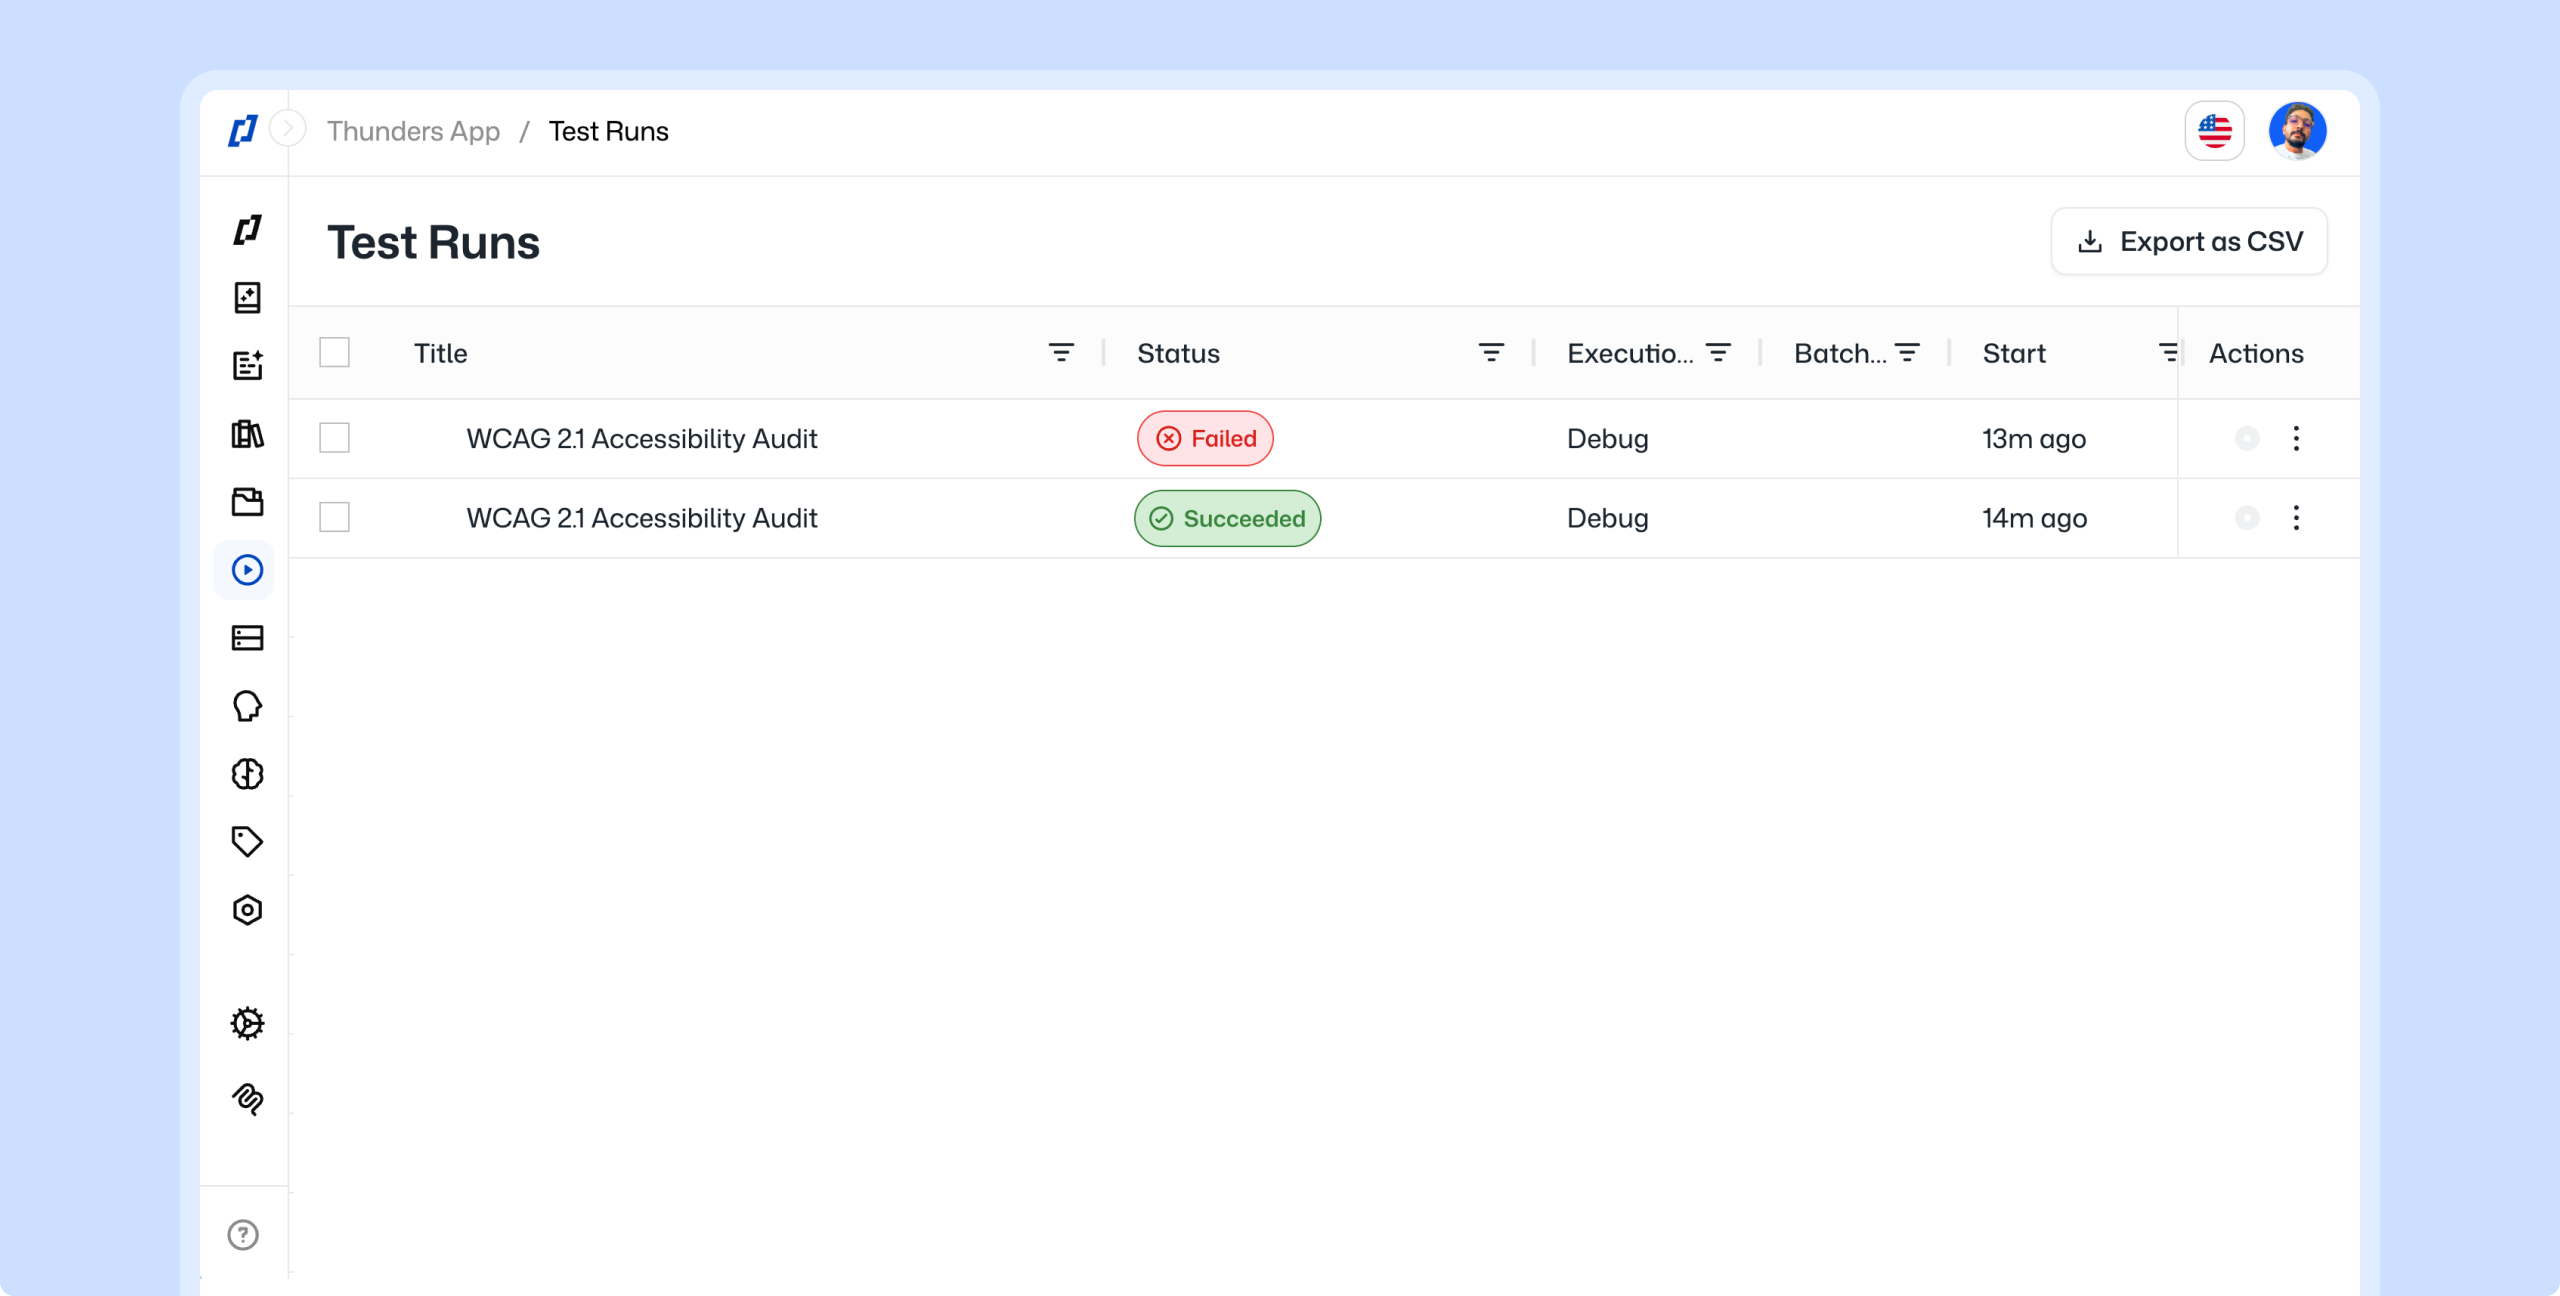Viewport: 2560px width, 1296px height.
Task: Open the Batch column filter menu
Action: 1907,353
